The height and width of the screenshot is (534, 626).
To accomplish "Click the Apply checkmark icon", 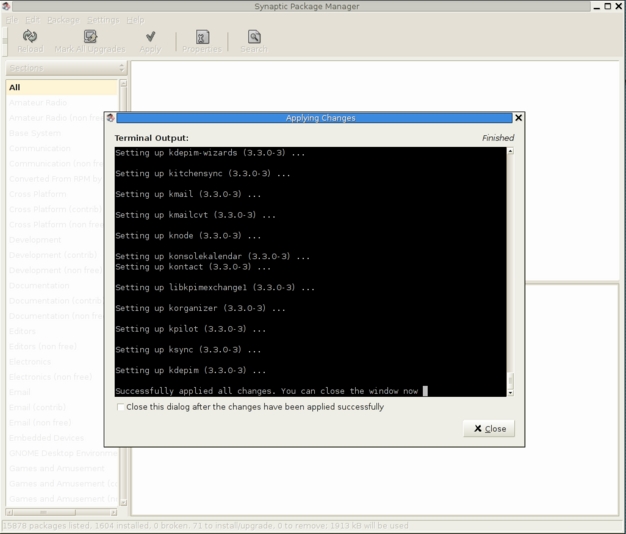I will tap(150, 37).
